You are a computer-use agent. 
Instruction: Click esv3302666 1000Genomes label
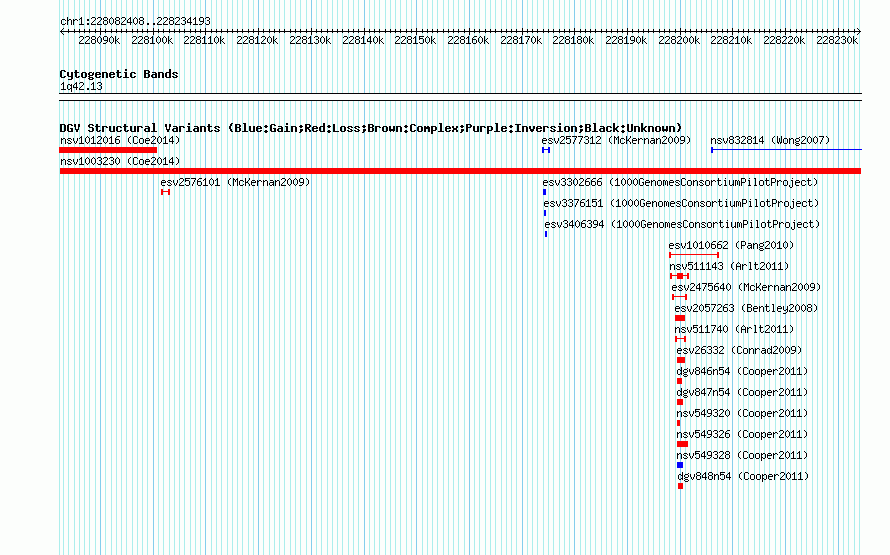tap(681, 182)
